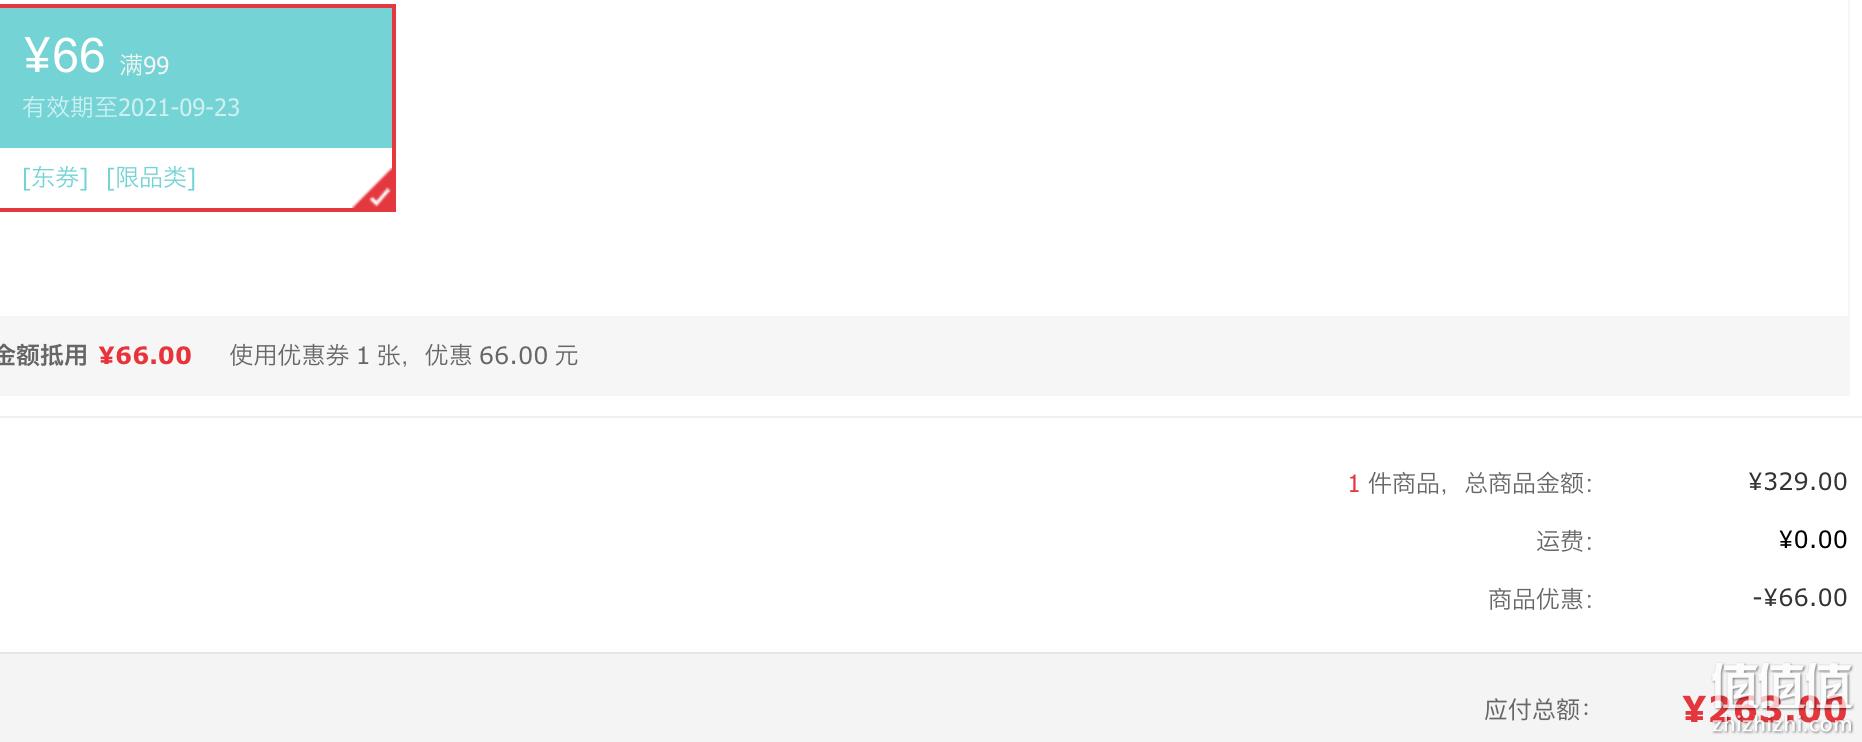Click the zhizhizhi.com watermark text

[x=1783, y=725]
